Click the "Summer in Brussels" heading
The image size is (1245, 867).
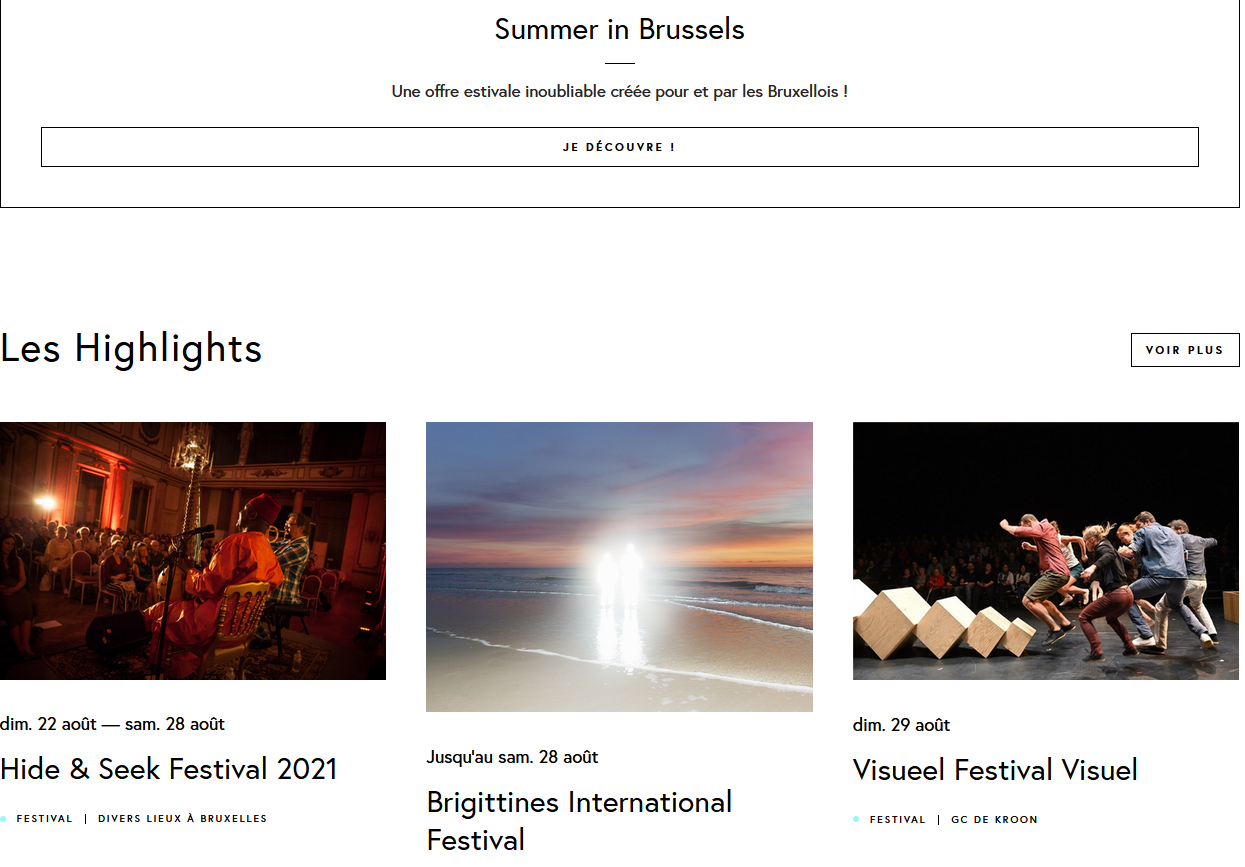tap(619, 29)
